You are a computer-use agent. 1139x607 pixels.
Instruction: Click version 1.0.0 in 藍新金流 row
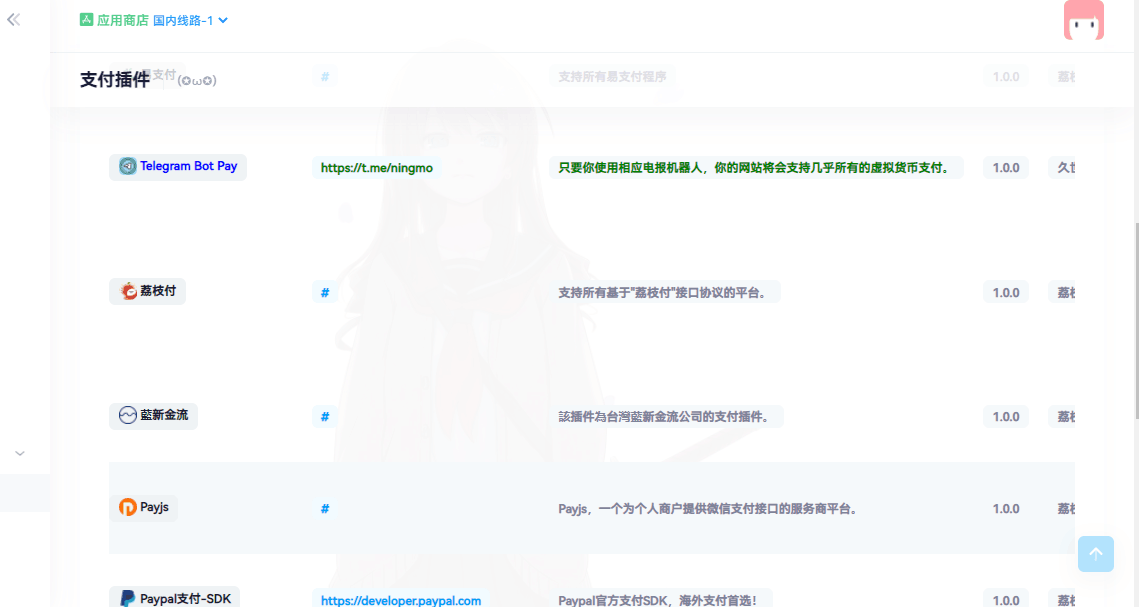(1006, 417)
